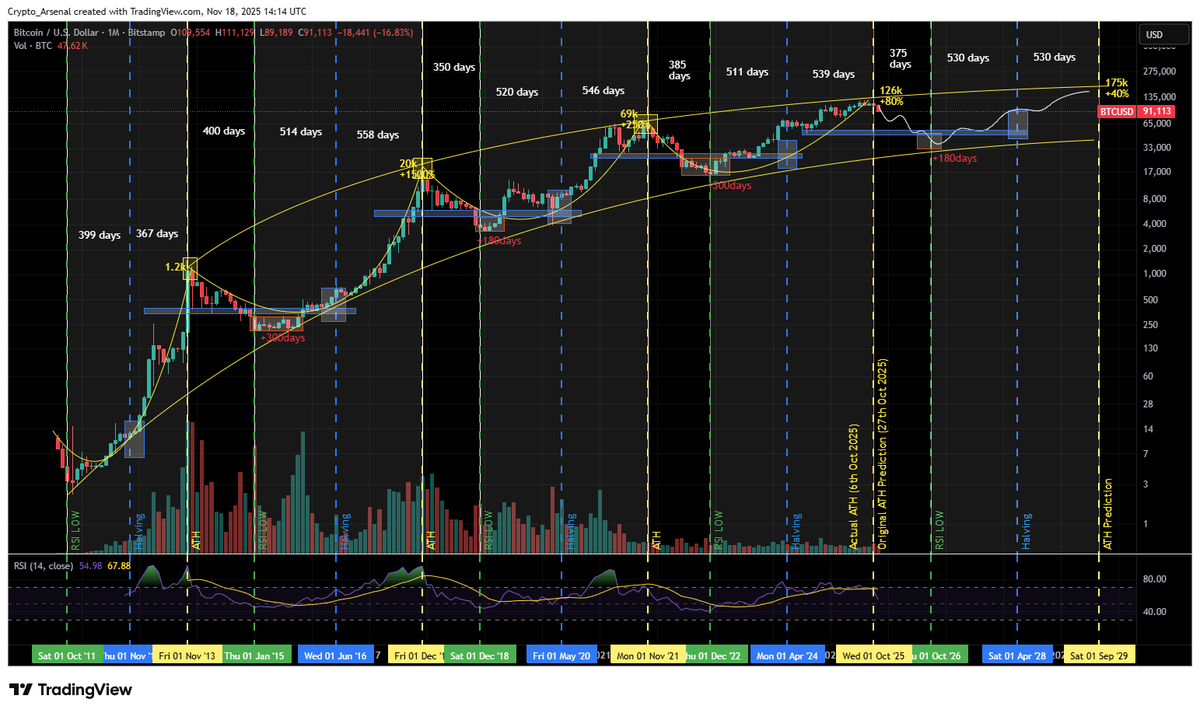Click the 8,000 price axis label
The height and width of the screenshot is (713, 1200).
pos(1153,198)
